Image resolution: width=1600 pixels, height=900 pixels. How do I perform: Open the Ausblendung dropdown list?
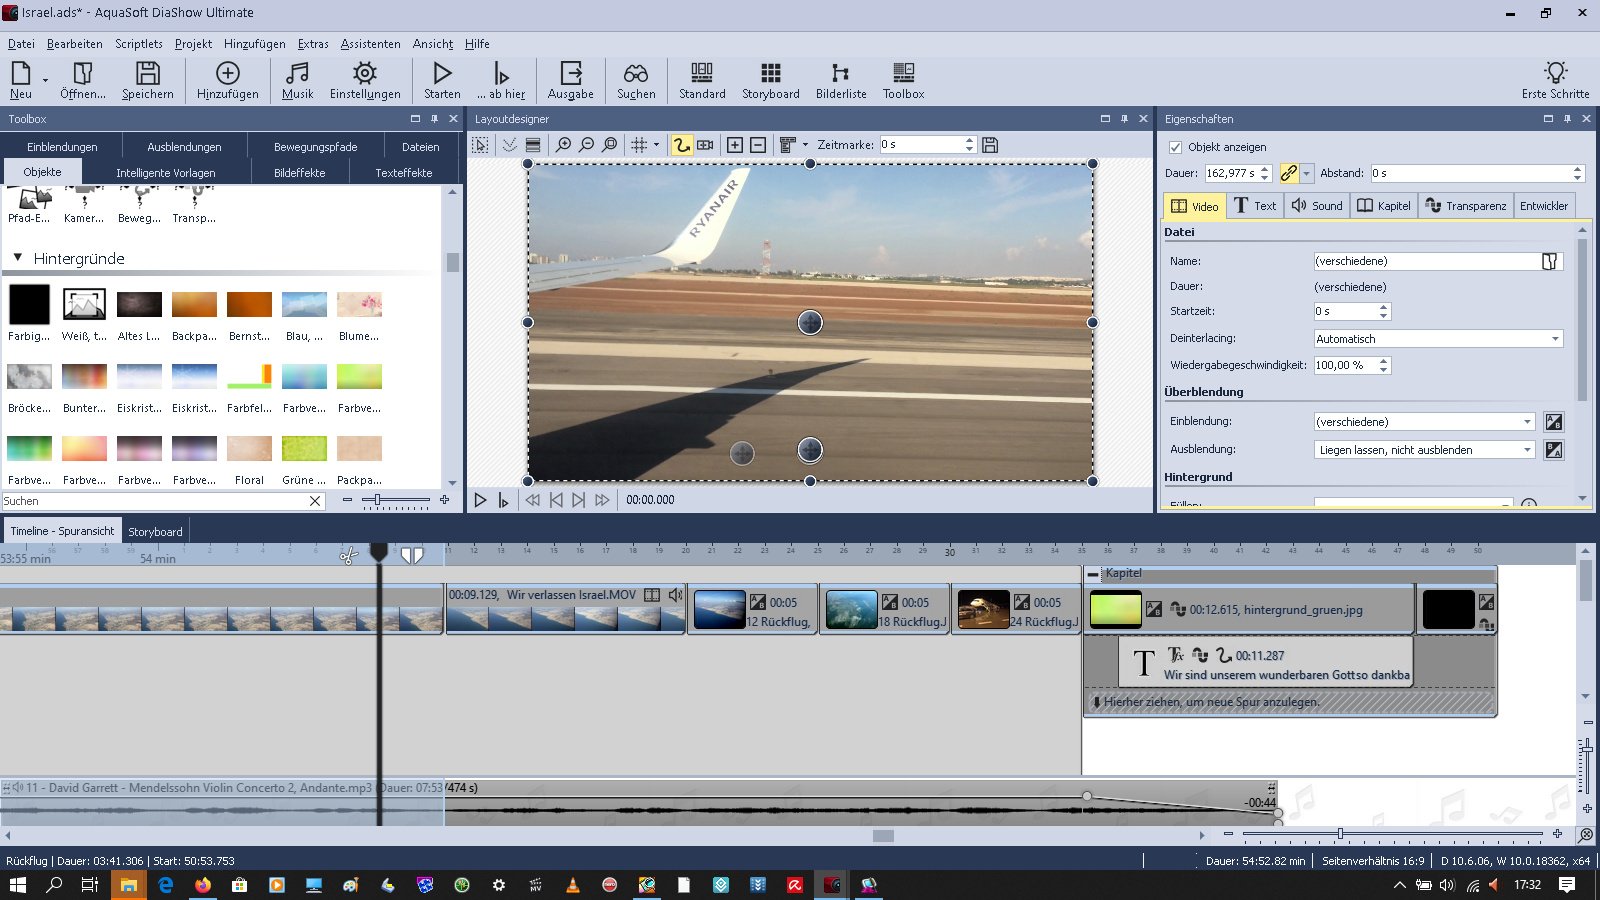tap(1424, 450)
